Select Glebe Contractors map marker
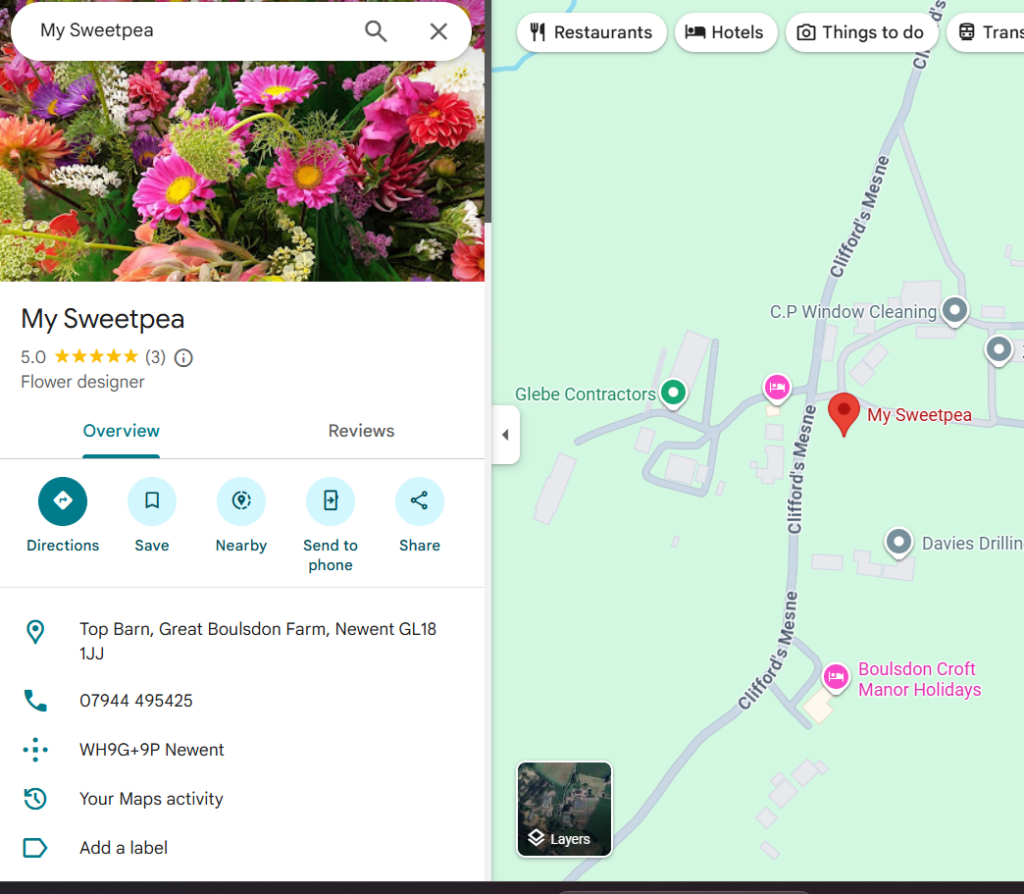Screen dimensions: 1024x894 pos(674,393)
